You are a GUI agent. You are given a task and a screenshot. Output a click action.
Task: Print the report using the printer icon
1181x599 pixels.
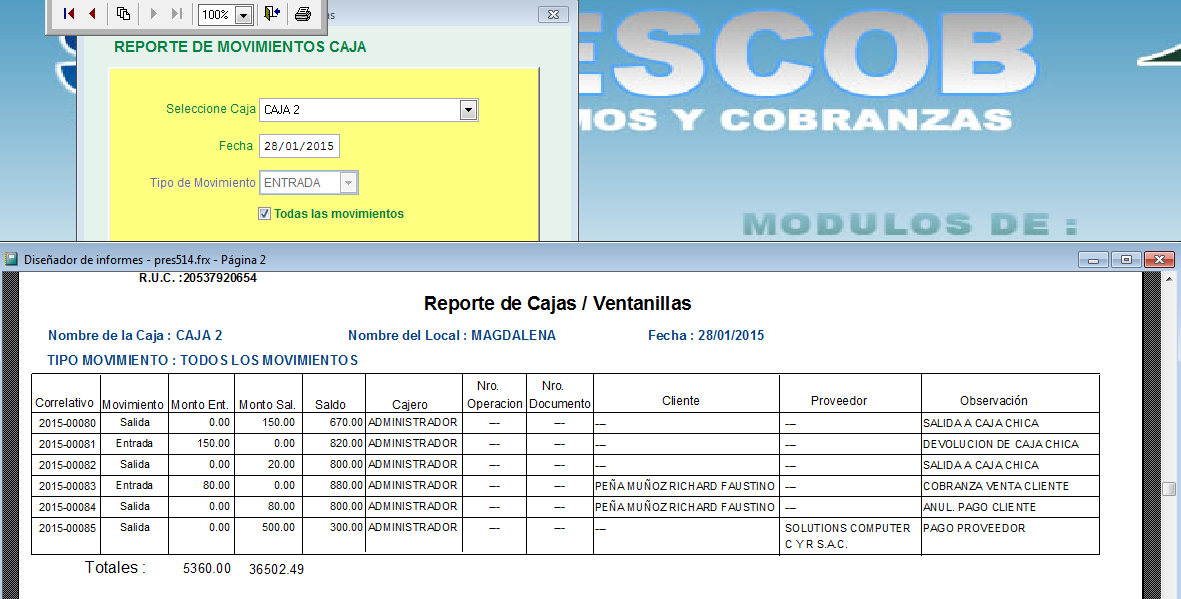point(303,14)
